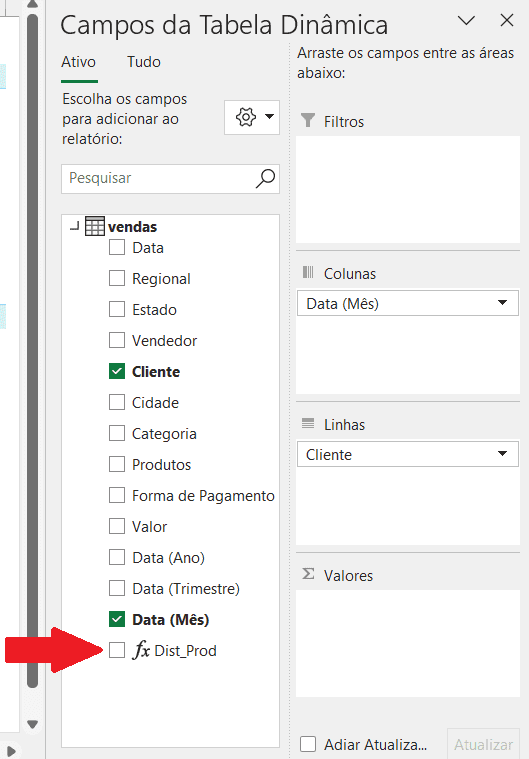The image size is (529, 759).
Task: Click the Filtros funnel icon
Action: (308, 121)
